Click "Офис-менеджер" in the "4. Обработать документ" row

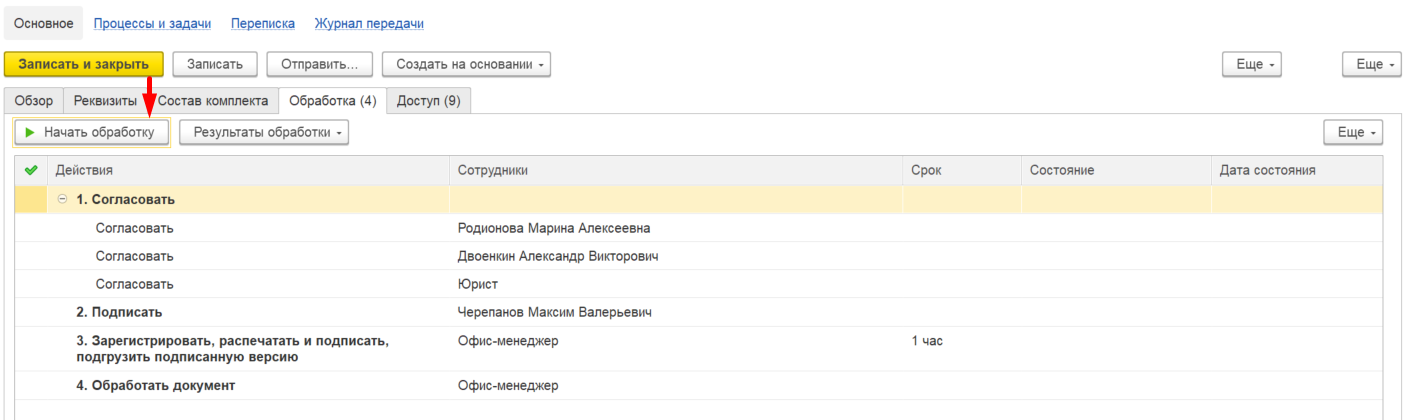pos(508,385)
